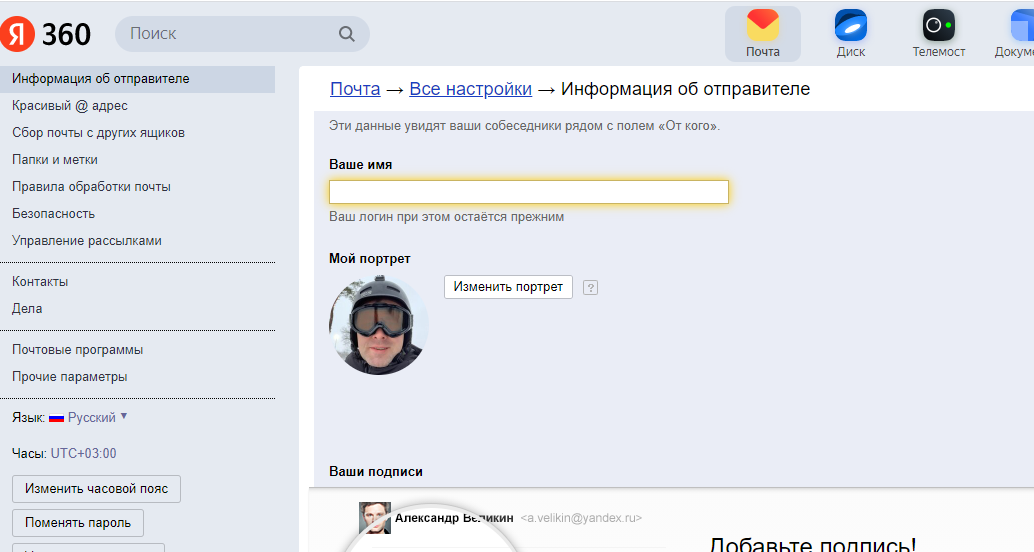The height and width of the screenshot is (552, 1034).
Task: Click the question mark help icon near portrait
Action: click(x=591, y=288)
